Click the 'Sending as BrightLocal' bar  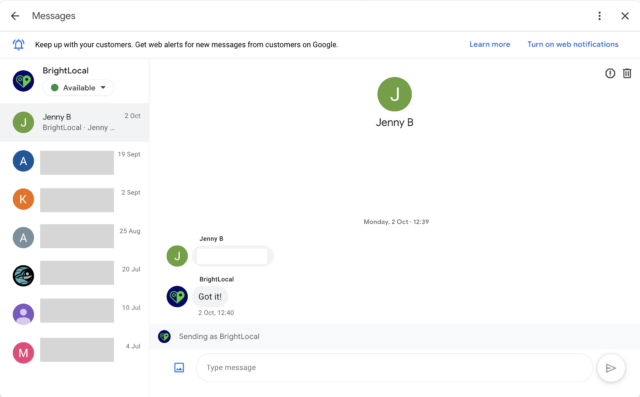pos(394,337)
